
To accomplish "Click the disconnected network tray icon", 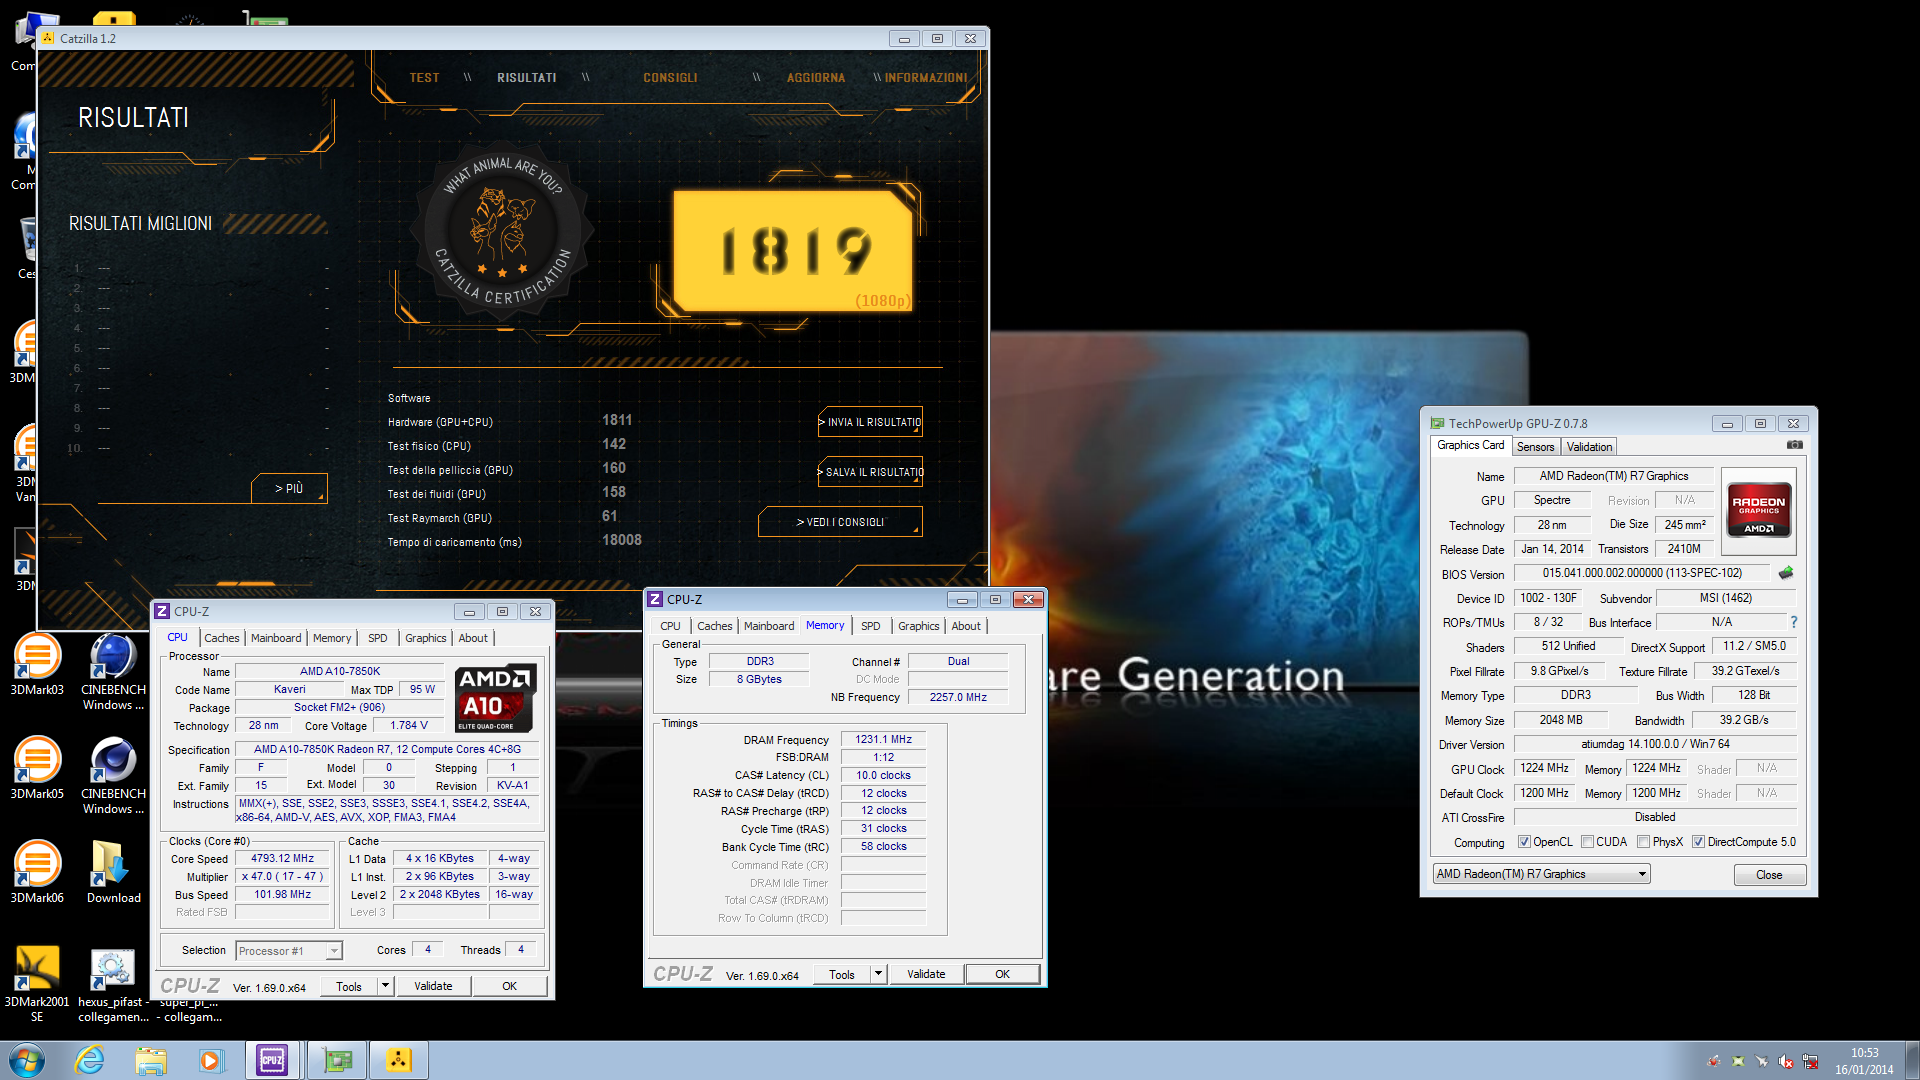I will coord(1810,1061).
